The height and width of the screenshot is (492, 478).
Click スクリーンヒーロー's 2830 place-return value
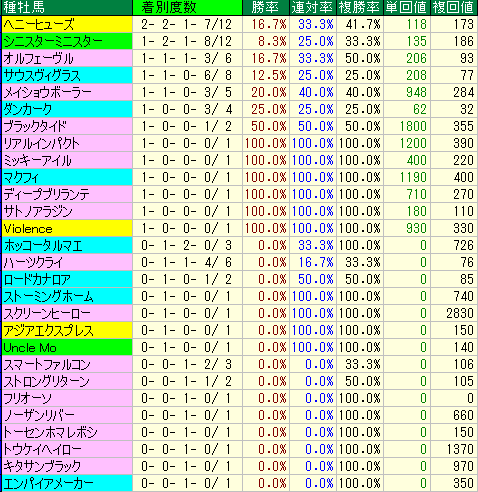pyautogui.click(x=460, y=313)
